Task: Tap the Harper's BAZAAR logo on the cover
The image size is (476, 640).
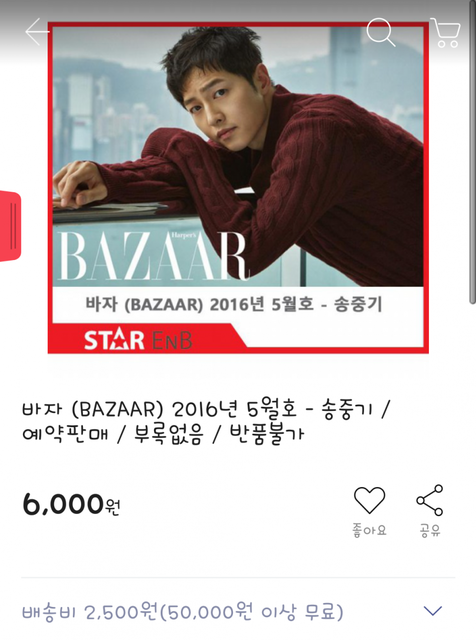Action: 152,256
